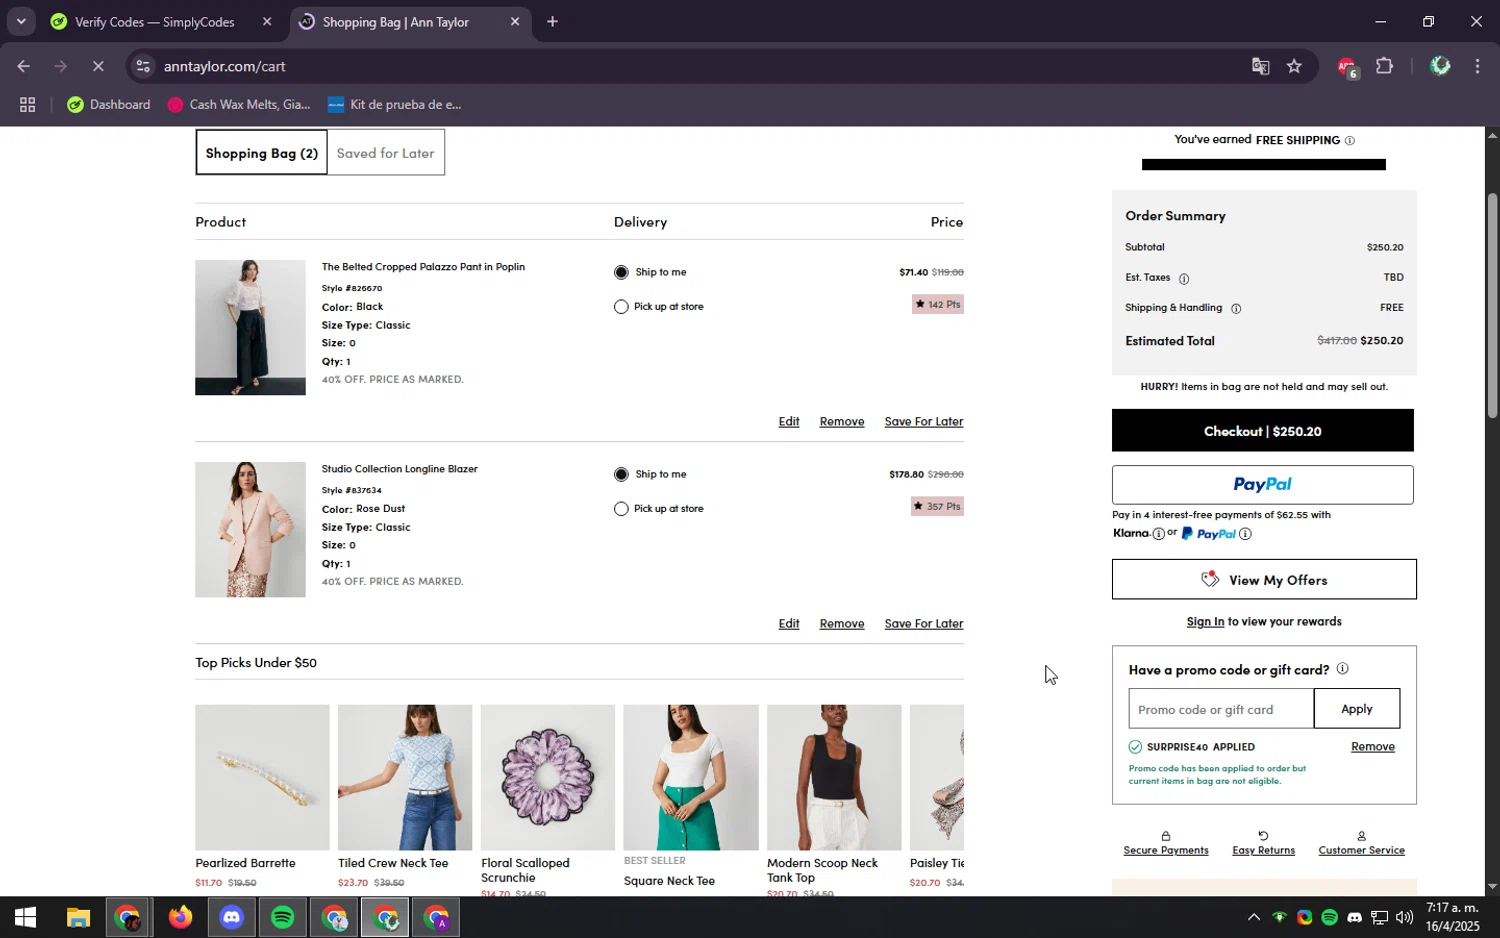The height and width of the screenshot is (938, 1500).
Task: Open Modern Scoop Neck Tank Top image
Action: 834,778
